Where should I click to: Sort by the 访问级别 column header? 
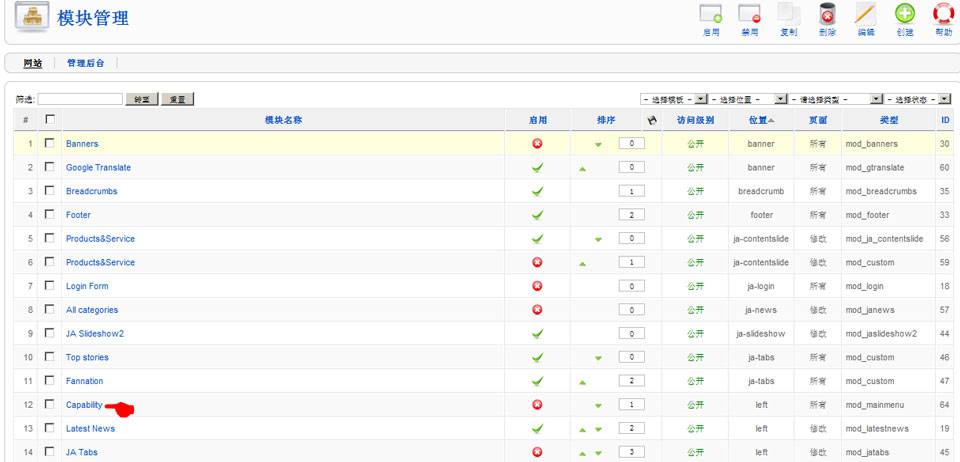[696, 120]
